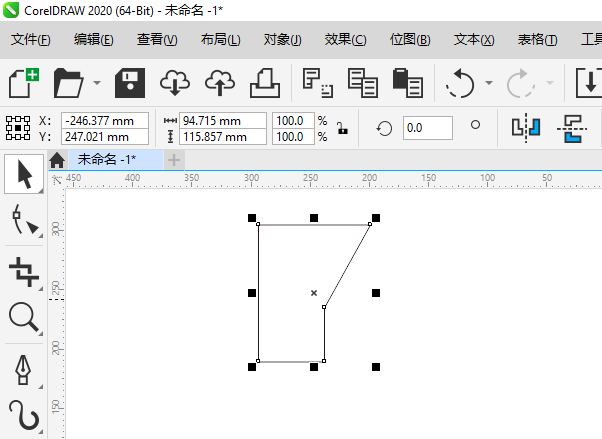Image resolution: width=602 pixels, height=439 pixels.
Task: Open the 位图(B) menu
Action: [410, 40]
